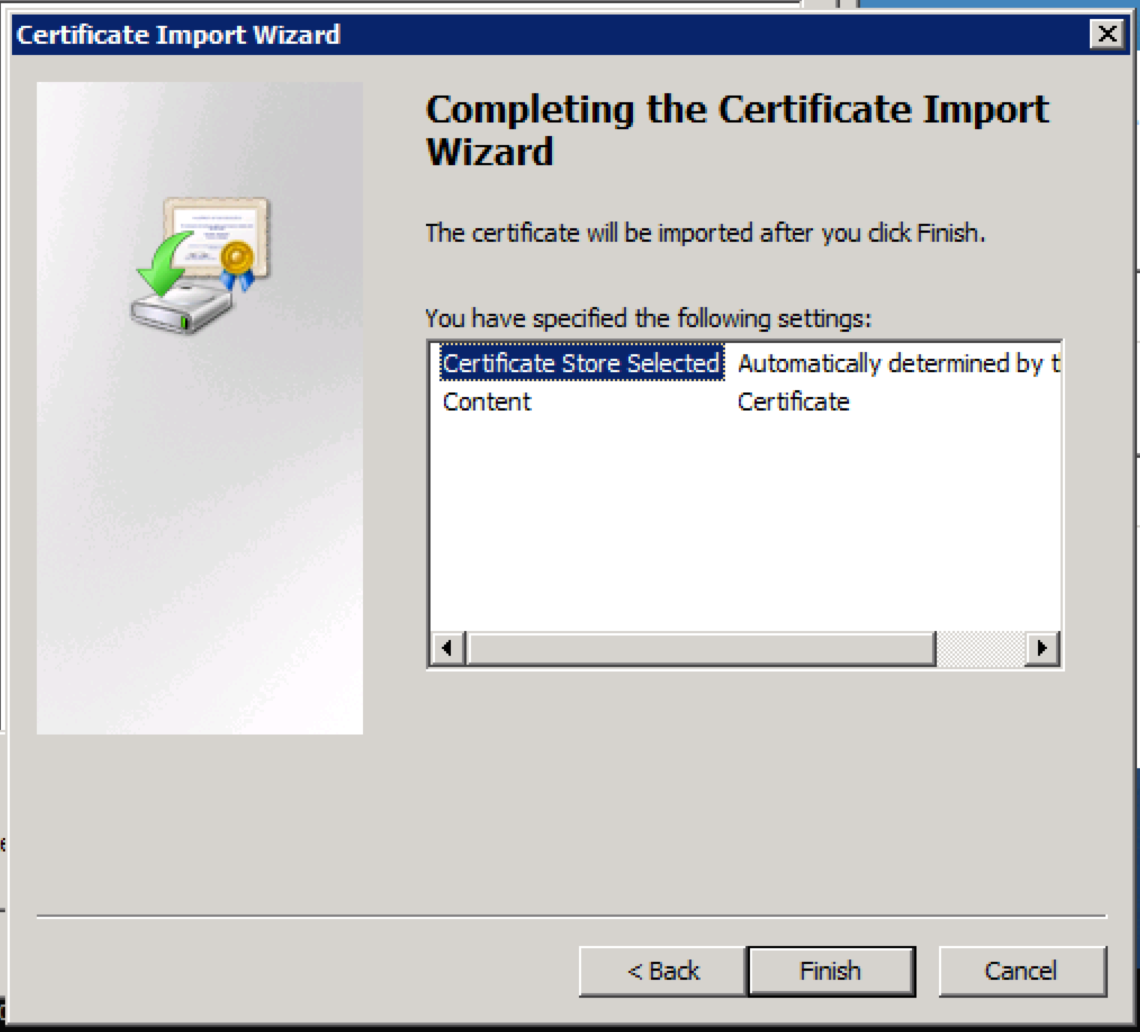Select the Certificate Store Selected row
Viewport: 1140px width, 1032px height.
(x=581, y=364)
